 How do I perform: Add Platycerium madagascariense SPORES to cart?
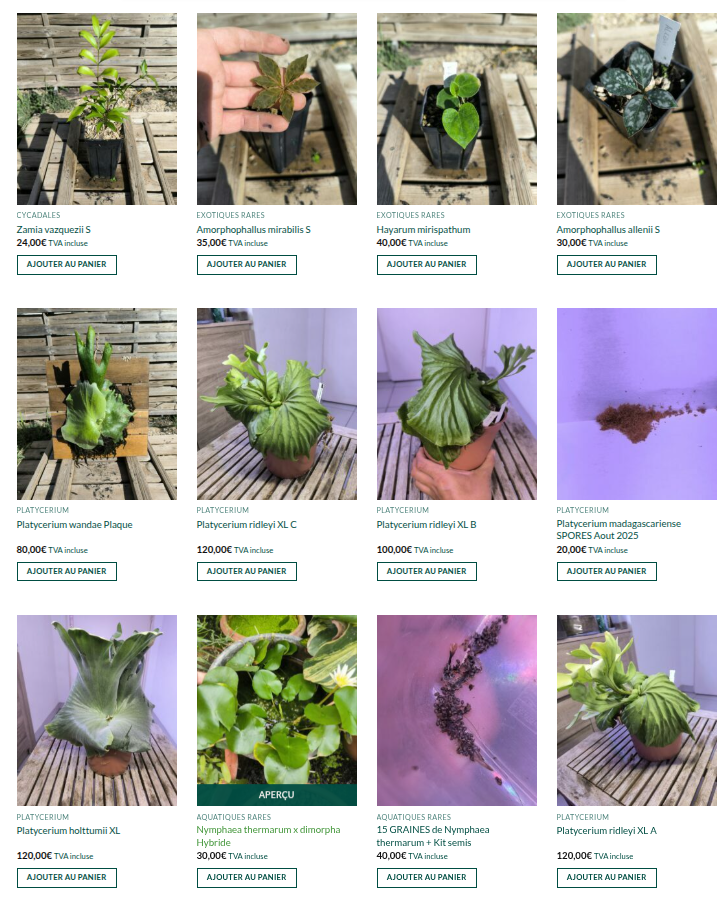tap(606, 571)
